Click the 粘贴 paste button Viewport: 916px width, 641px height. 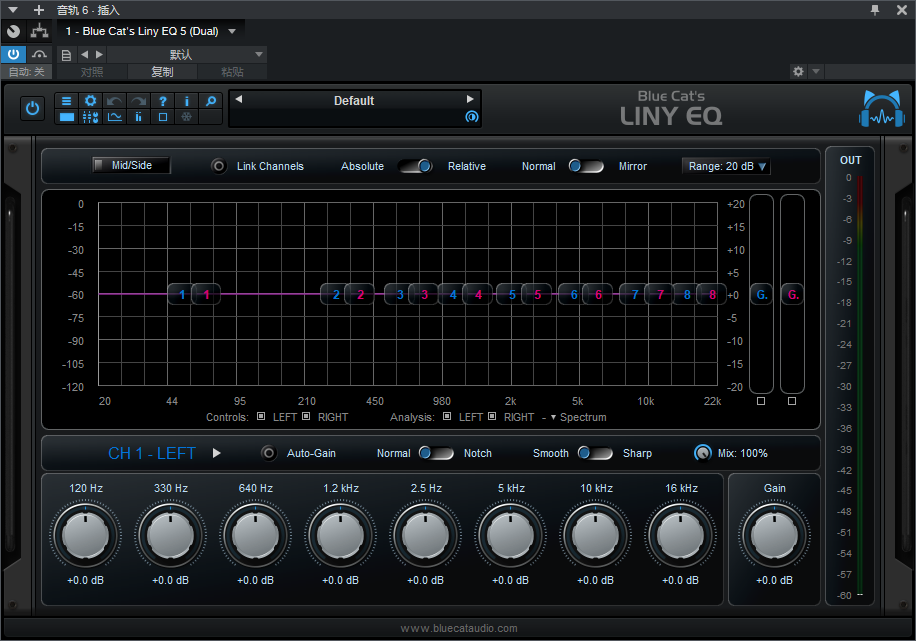[232, 72]
